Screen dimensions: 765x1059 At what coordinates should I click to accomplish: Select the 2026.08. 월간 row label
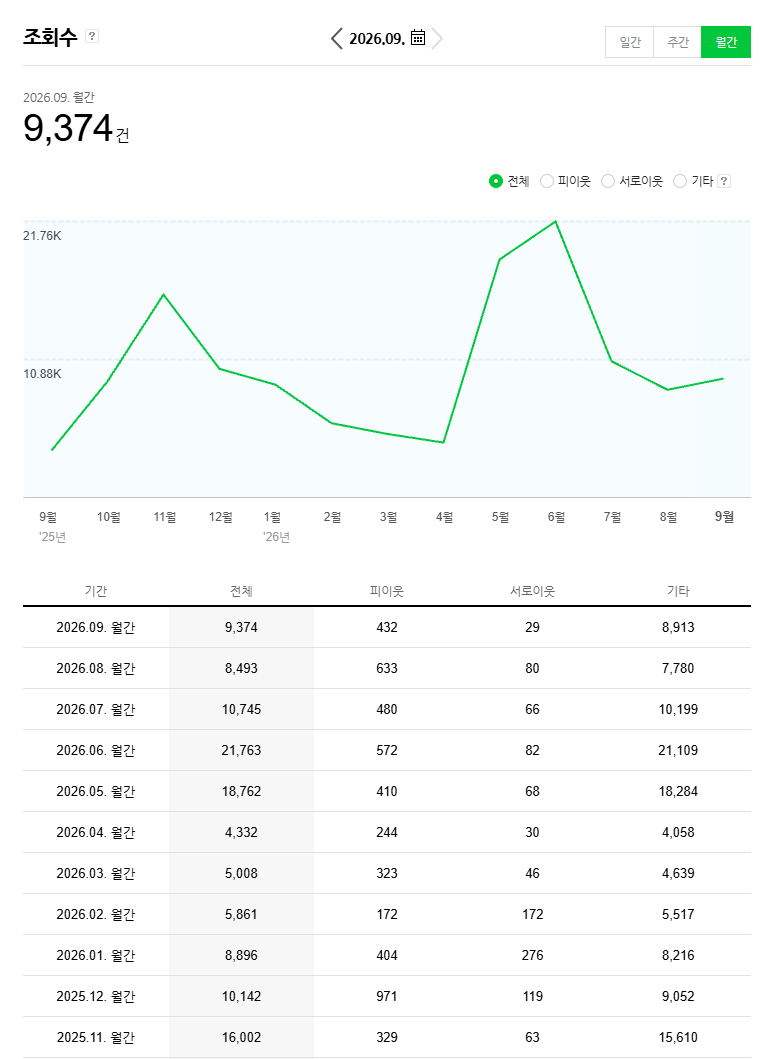[x=96, y=669]
